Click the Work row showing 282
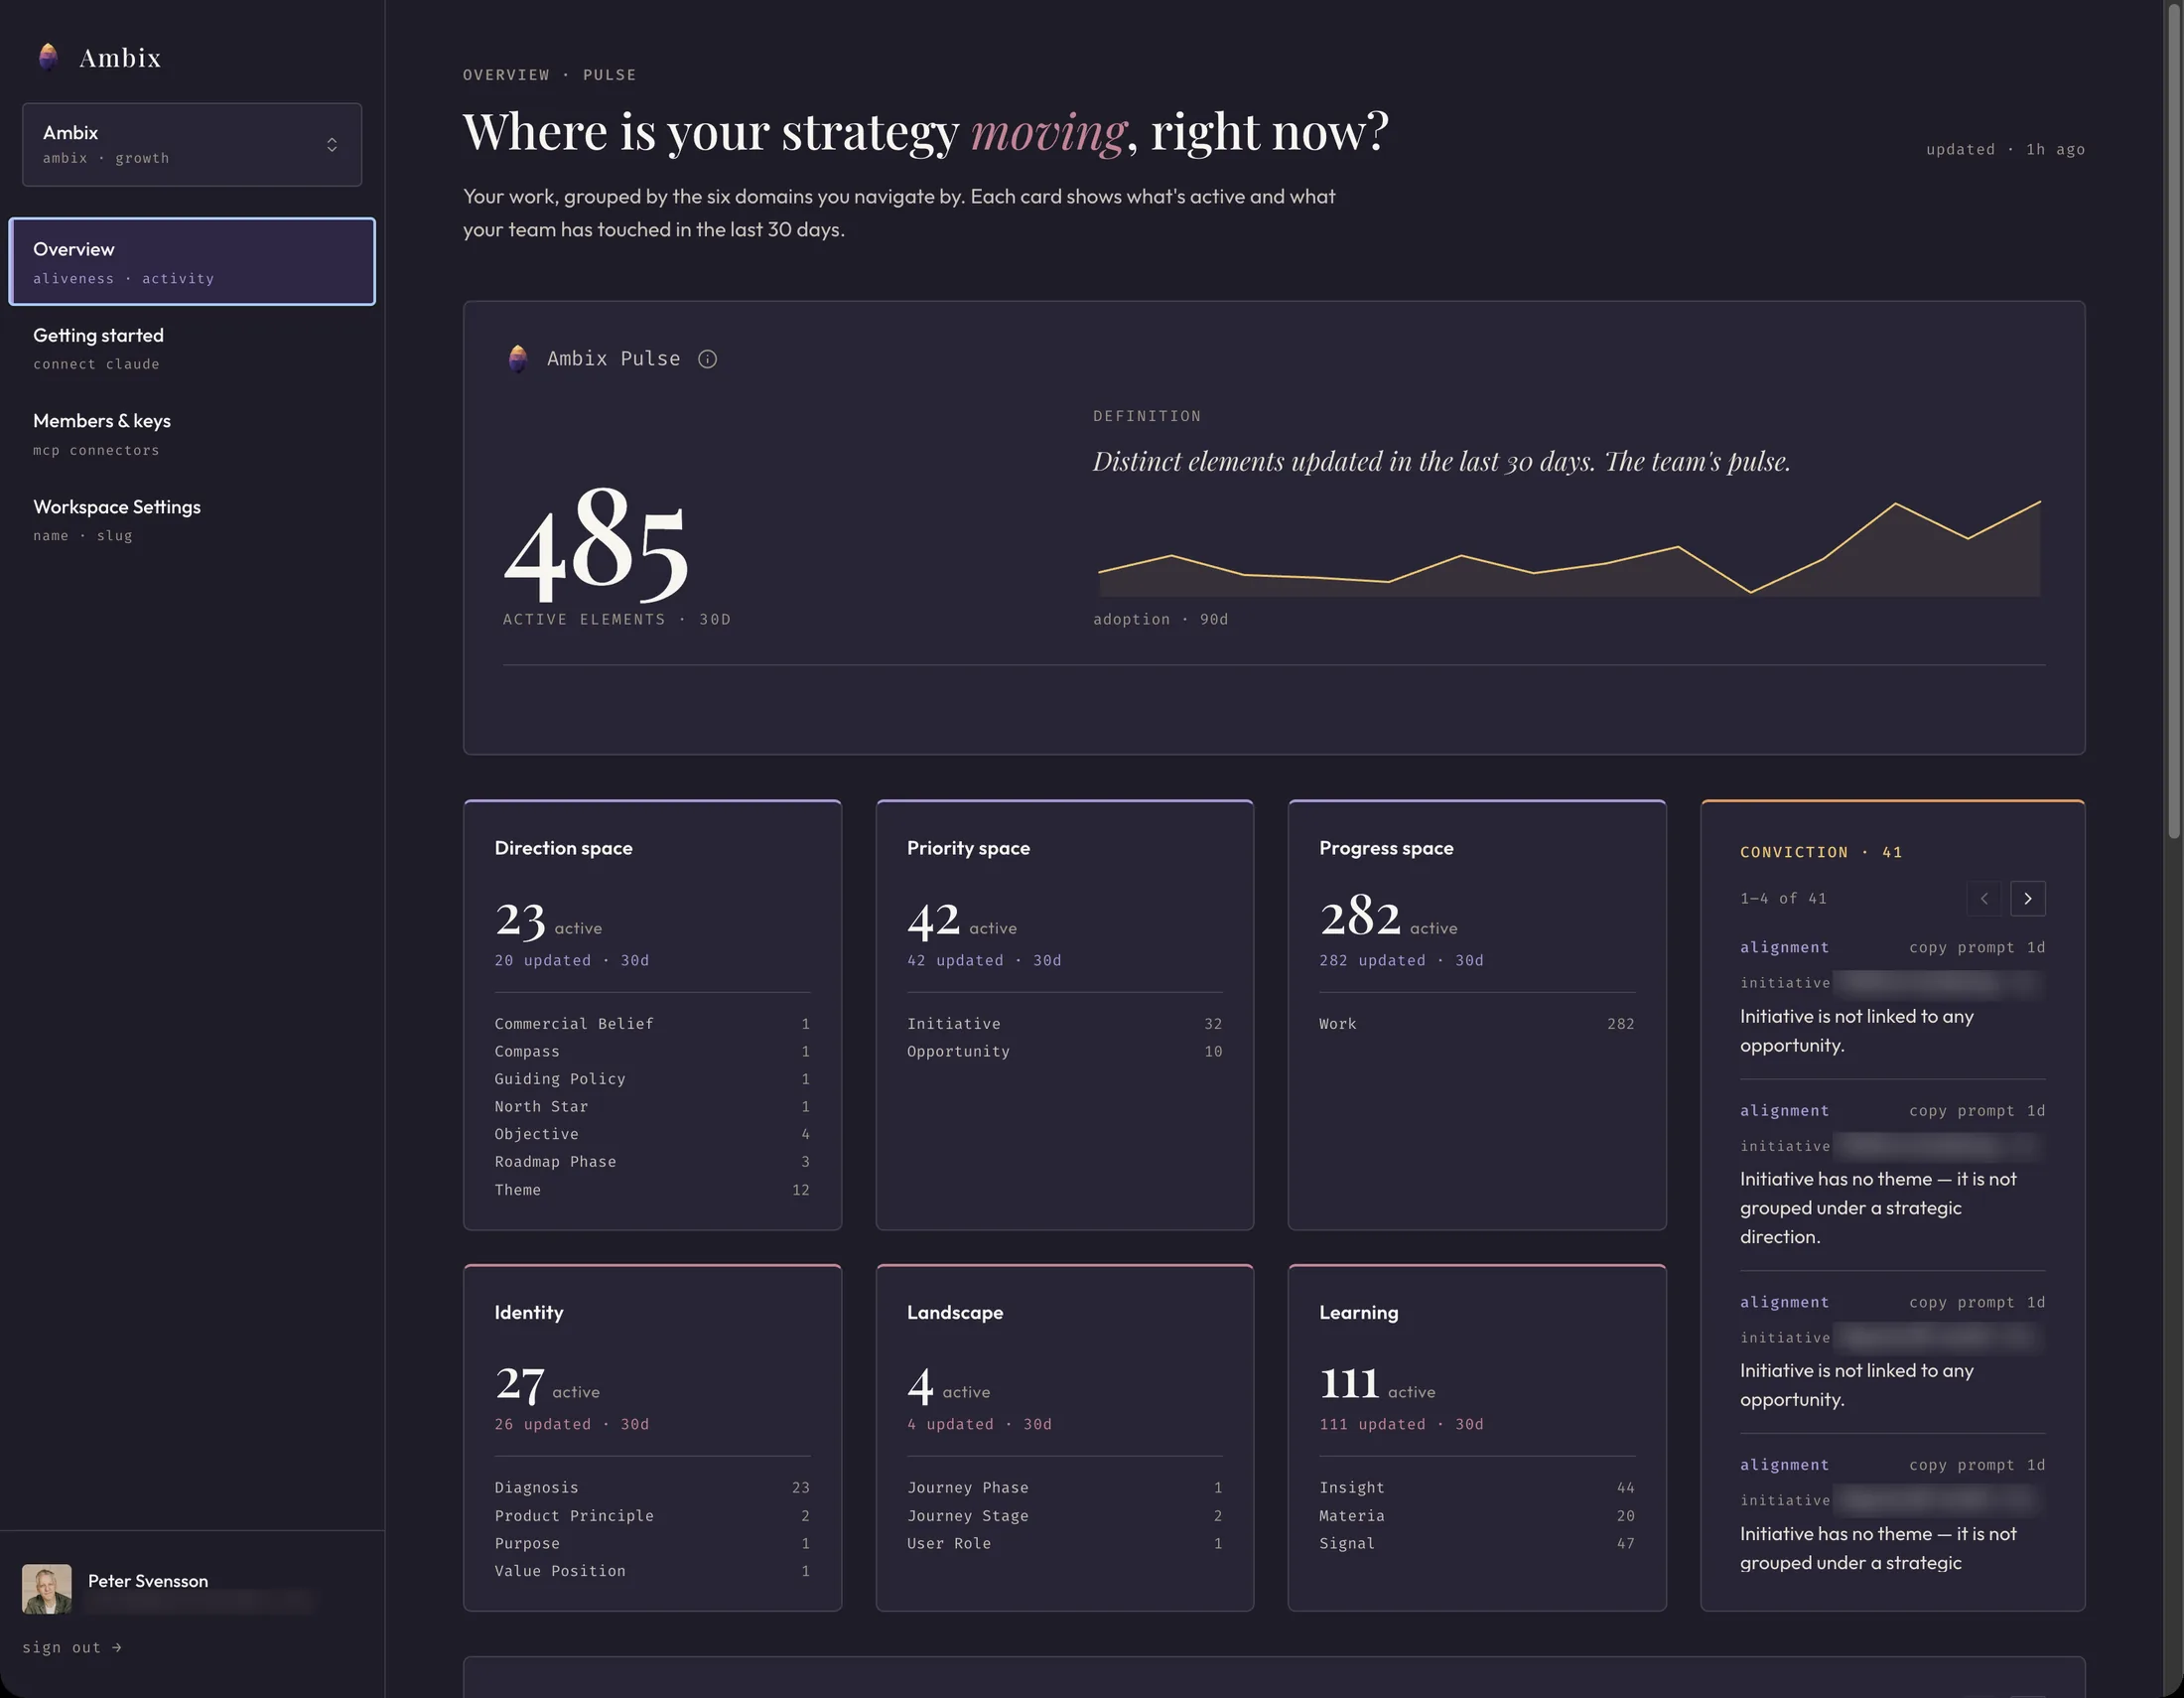 [1477, 1024]
